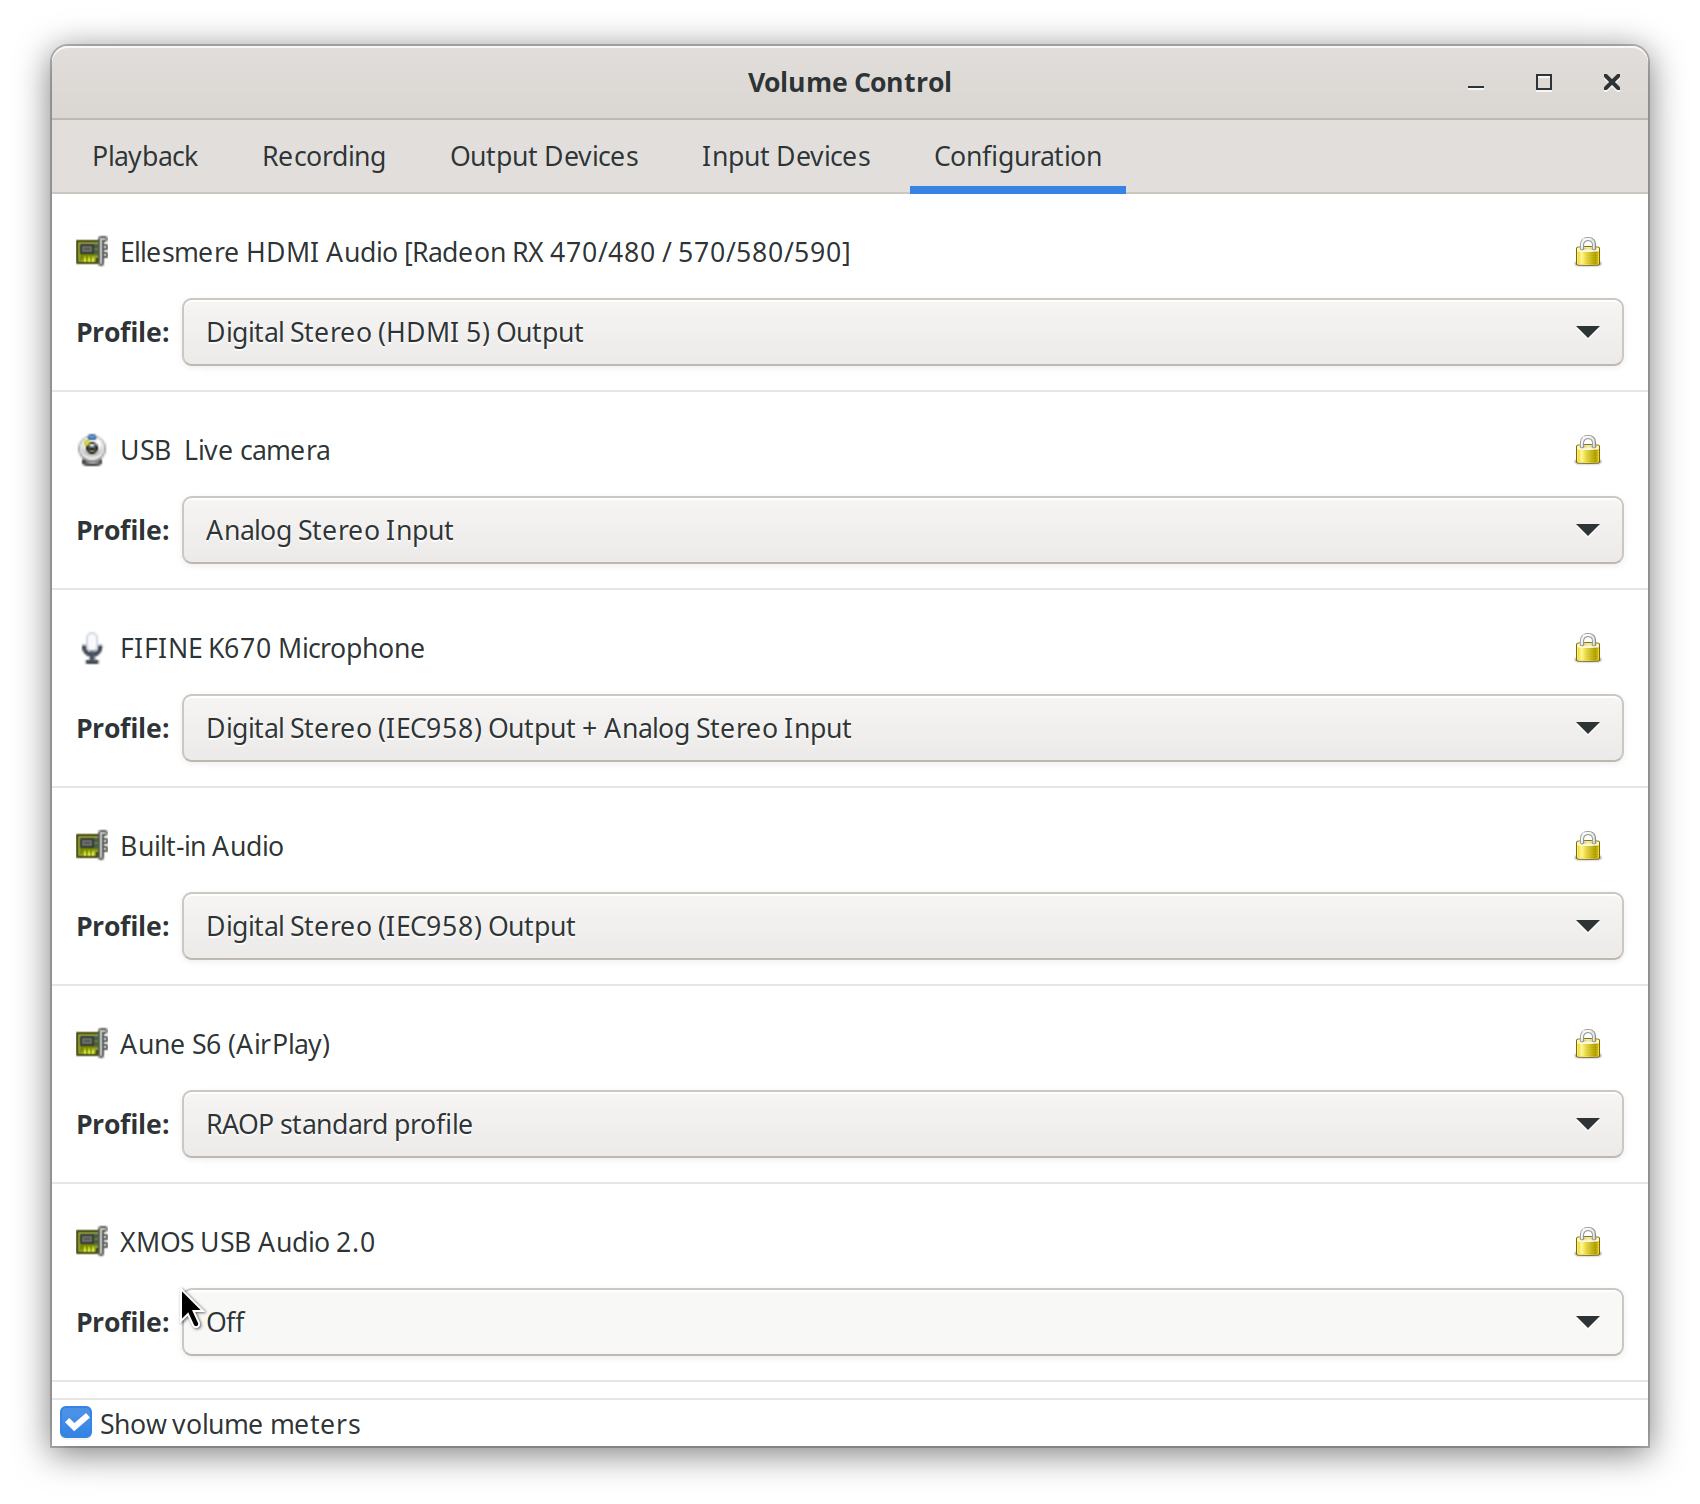Click the FIFINE K670 microphone icon
The width and height of the screenshot is (1700, 1504).
[92, 648]
